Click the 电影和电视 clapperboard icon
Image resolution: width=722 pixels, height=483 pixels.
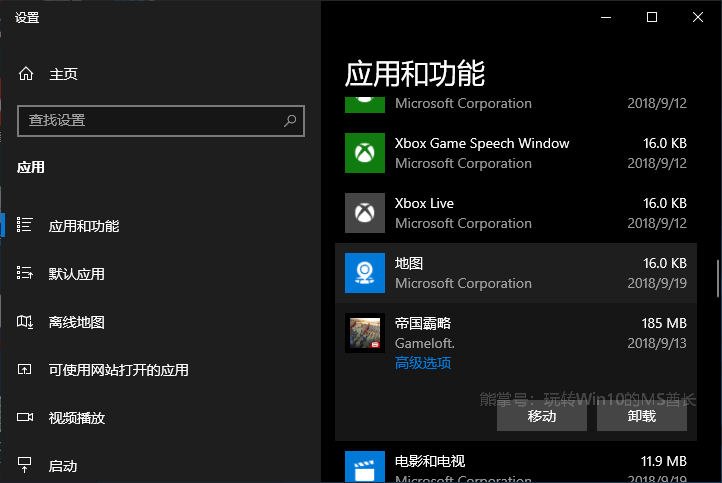(x=365, y=467)
